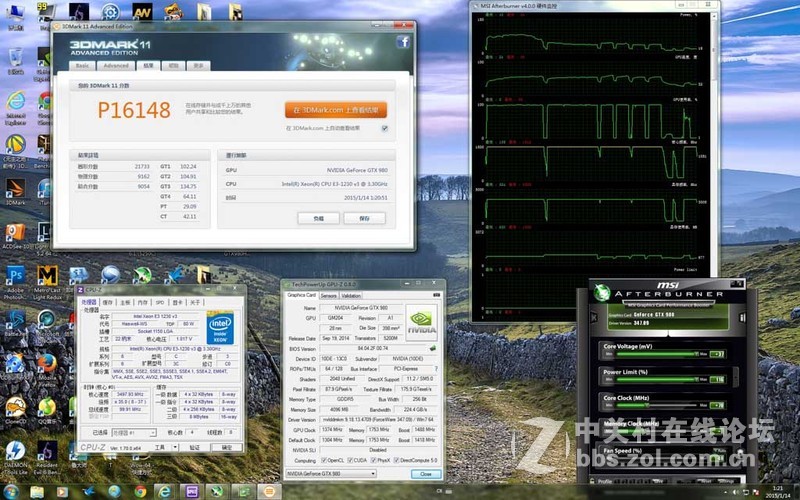This screenshot has width=800, height=500.
Task: Click the Power Limit value field in Afterburner
Action: pyautogui.click(x=717, y=380)
